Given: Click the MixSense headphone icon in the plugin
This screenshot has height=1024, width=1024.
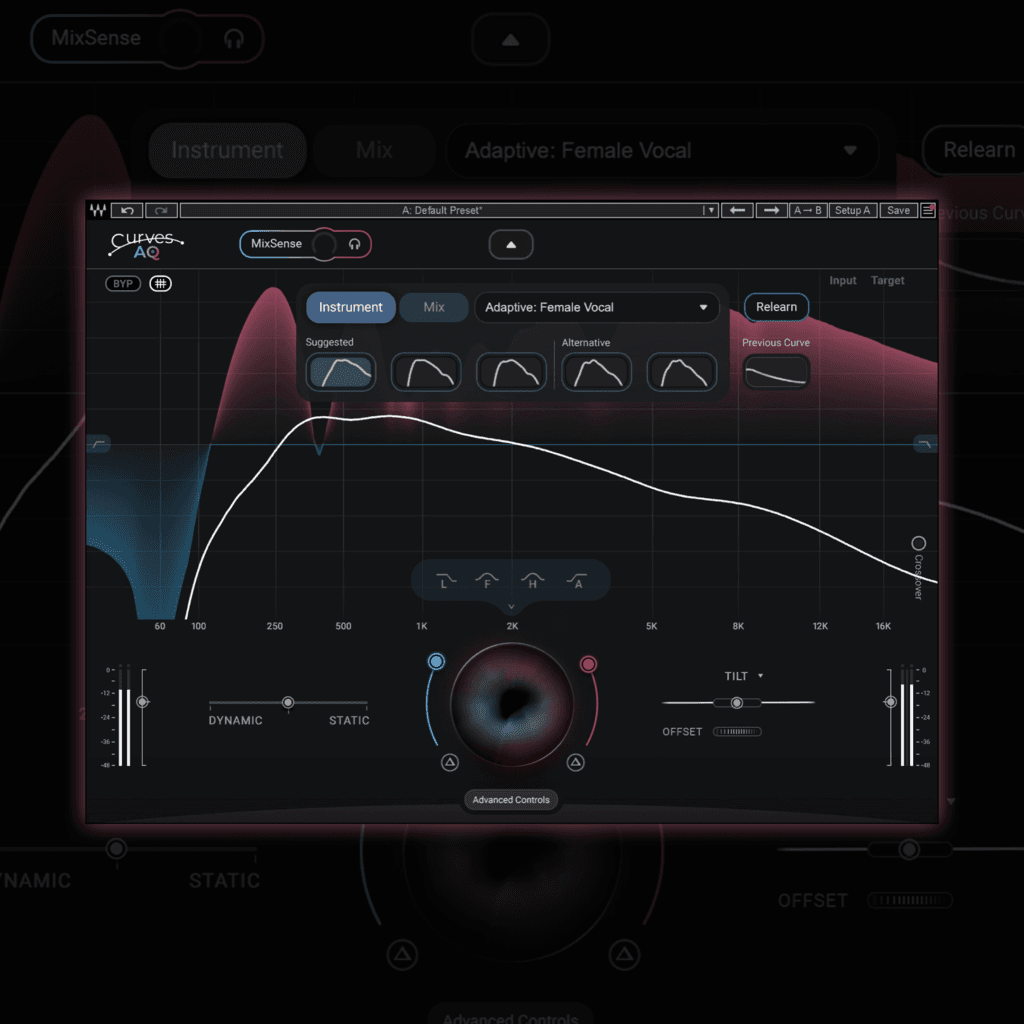Looking at the screenshot, I should tap(355, 244).
